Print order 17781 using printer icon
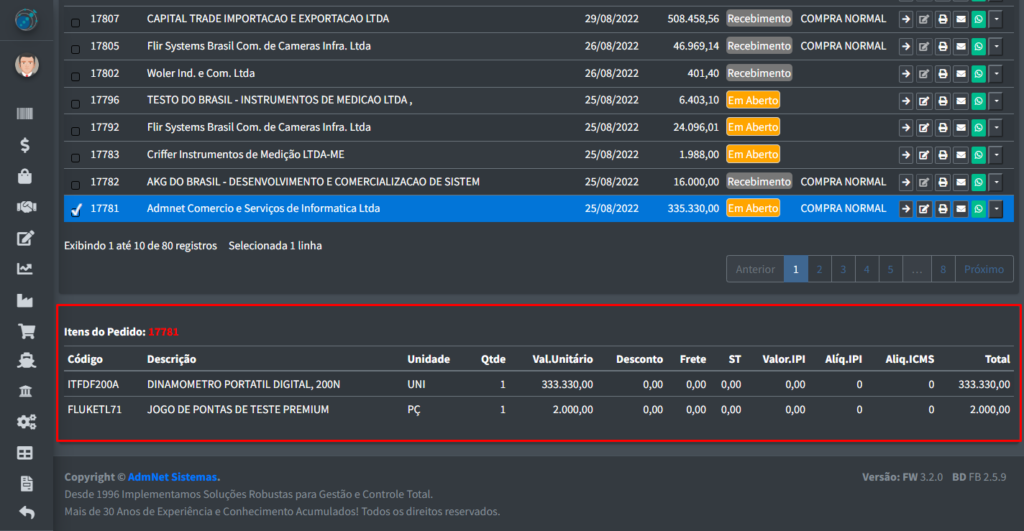 [x=942, y=209]
